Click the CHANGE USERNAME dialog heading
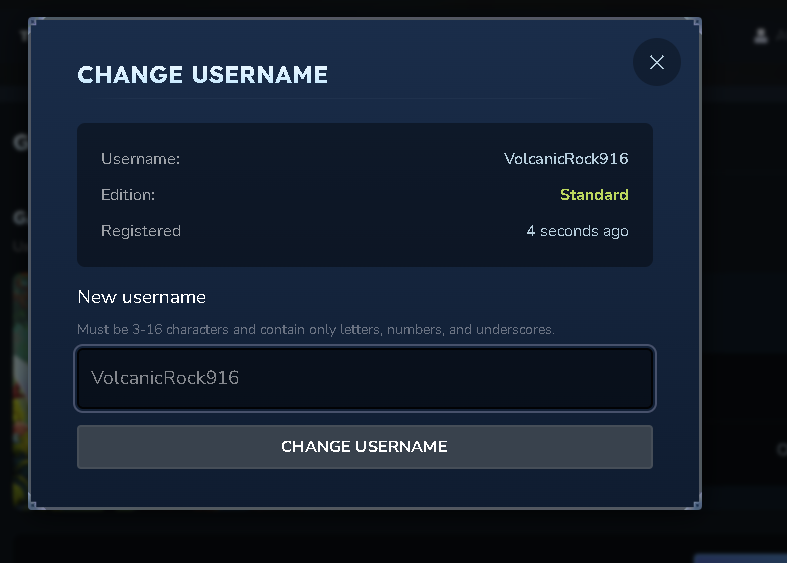The image size is (787, 563). point(202,75)
